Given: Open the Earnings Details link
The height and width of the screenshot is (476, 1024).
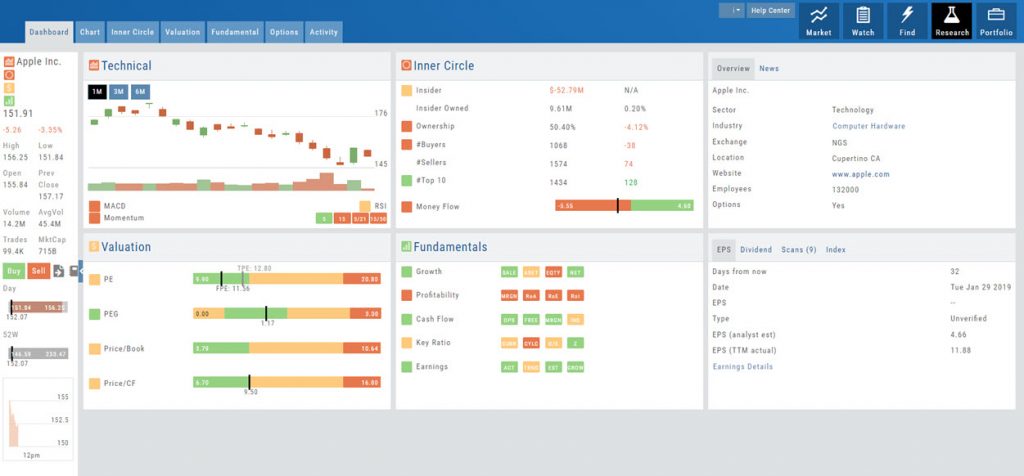Looking at the screenshot, I should pos(743,366).
